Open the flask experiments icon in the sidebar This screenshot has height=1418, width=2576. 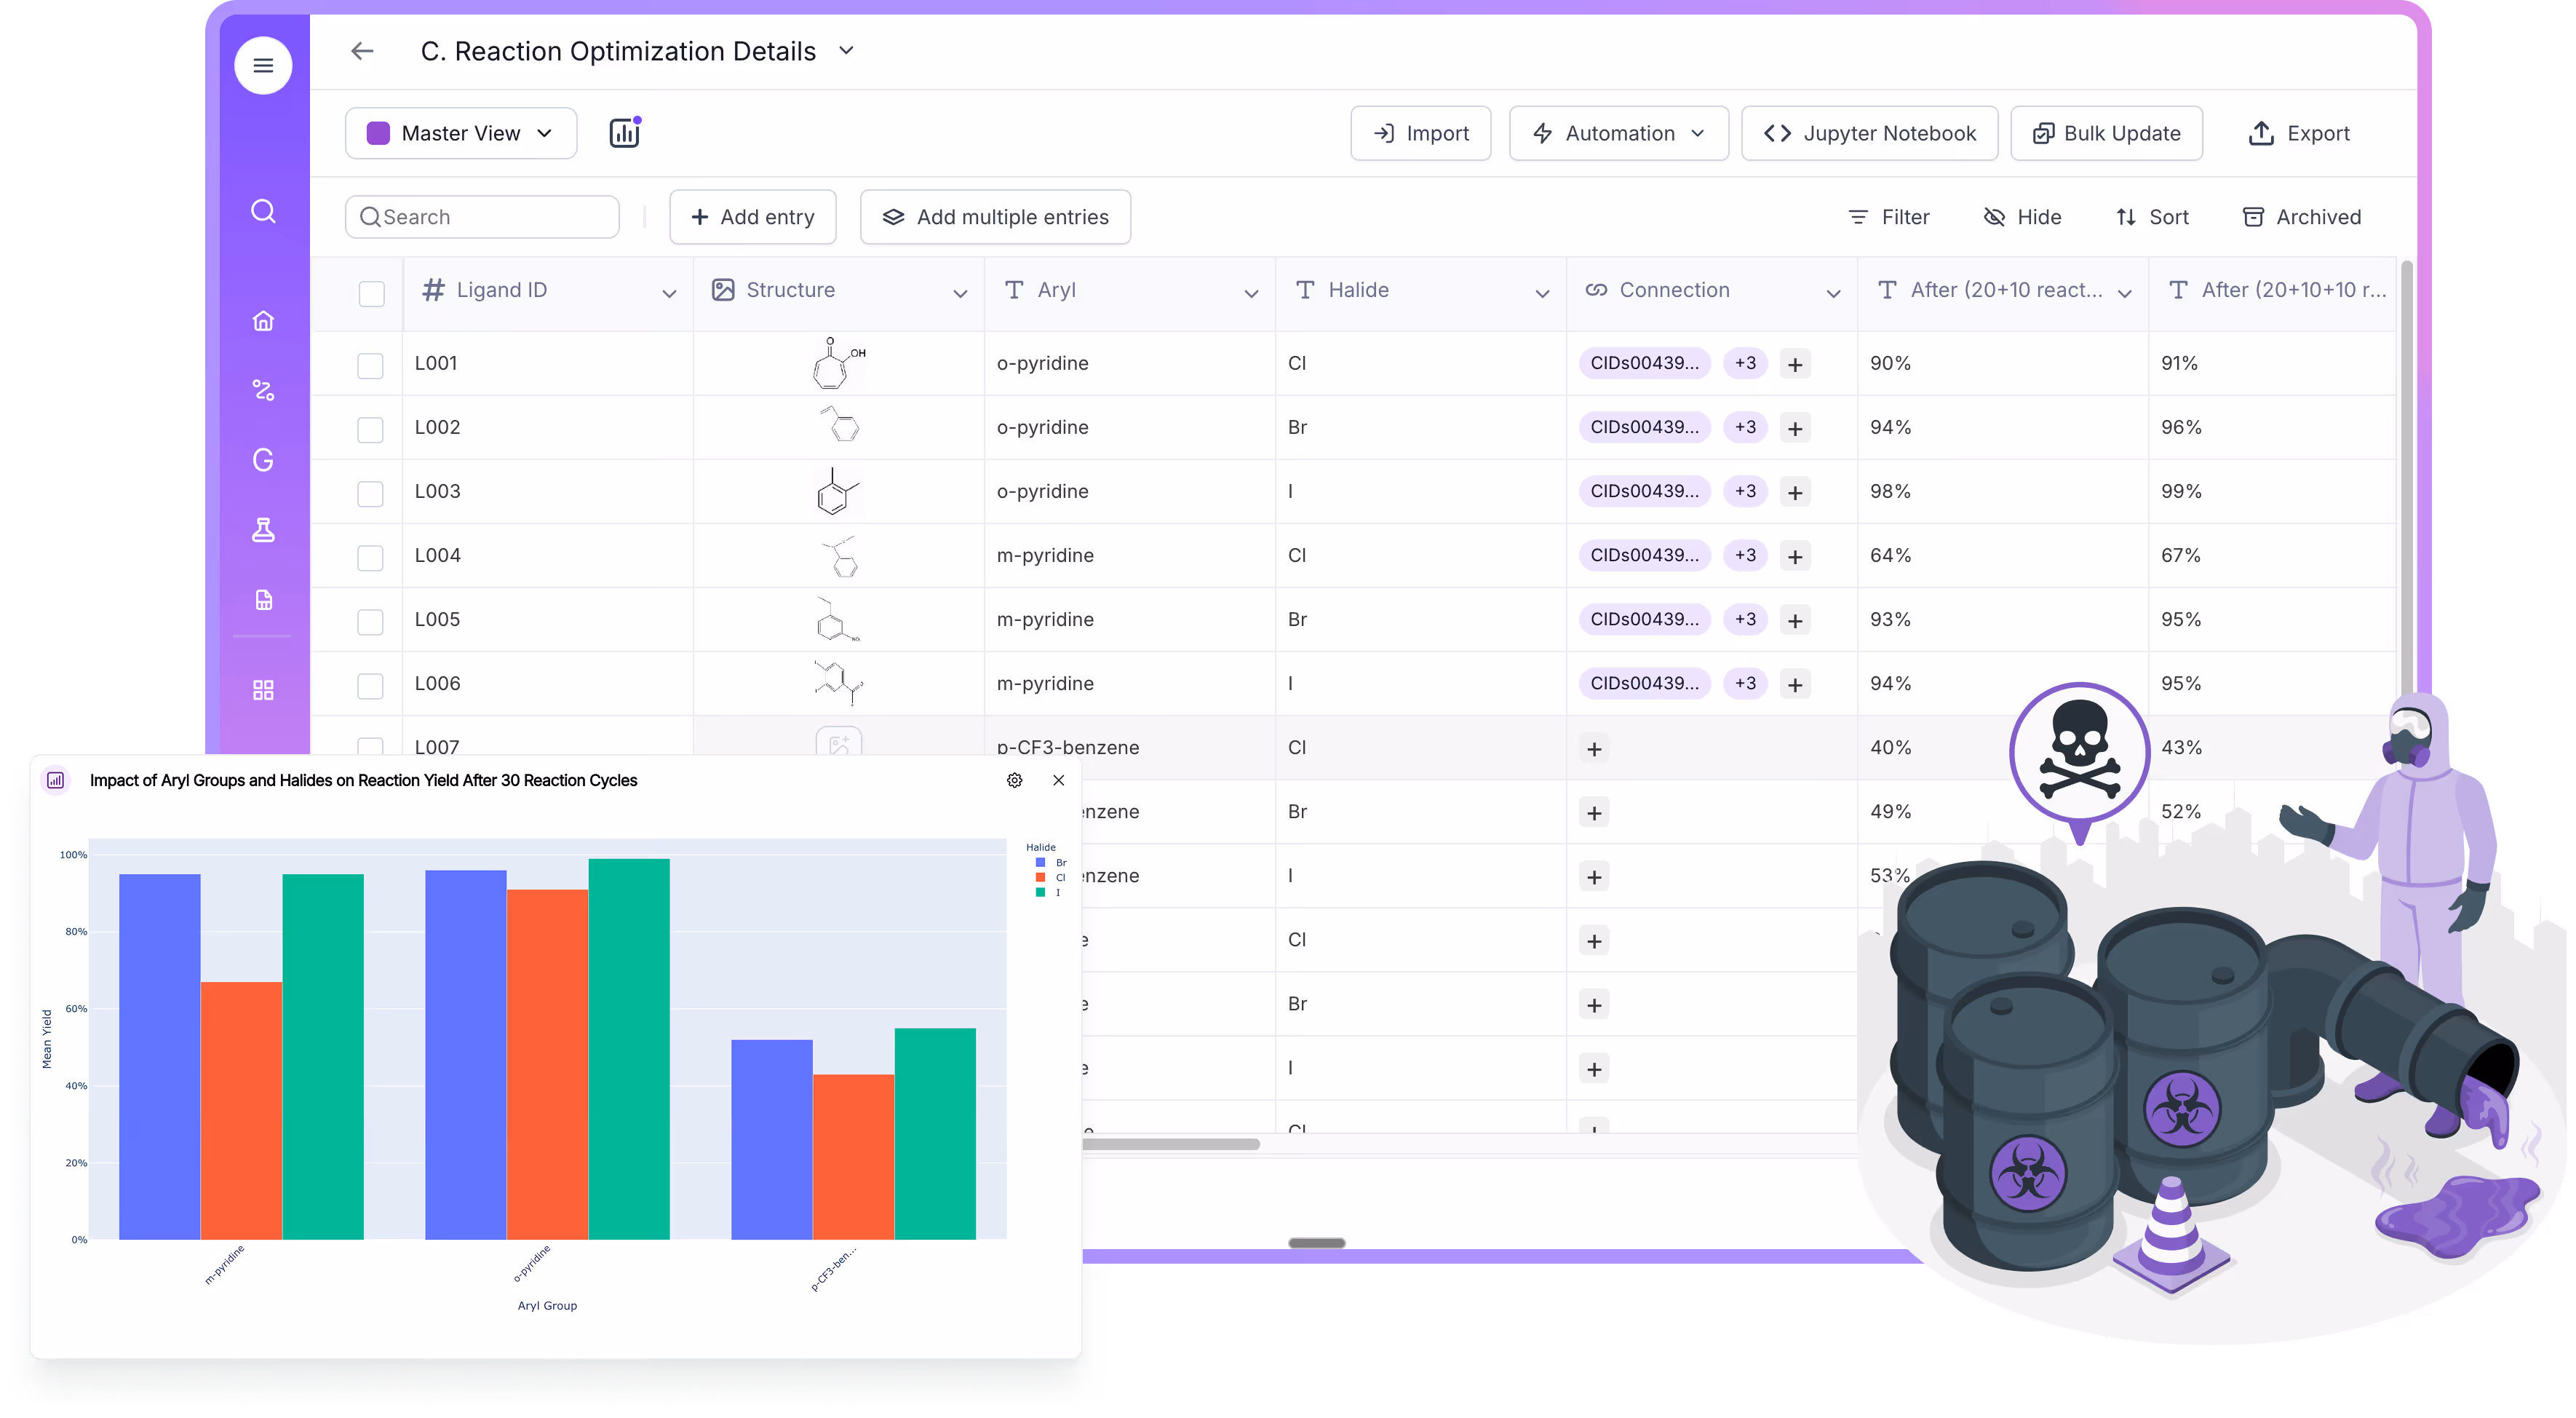(263, 530)
